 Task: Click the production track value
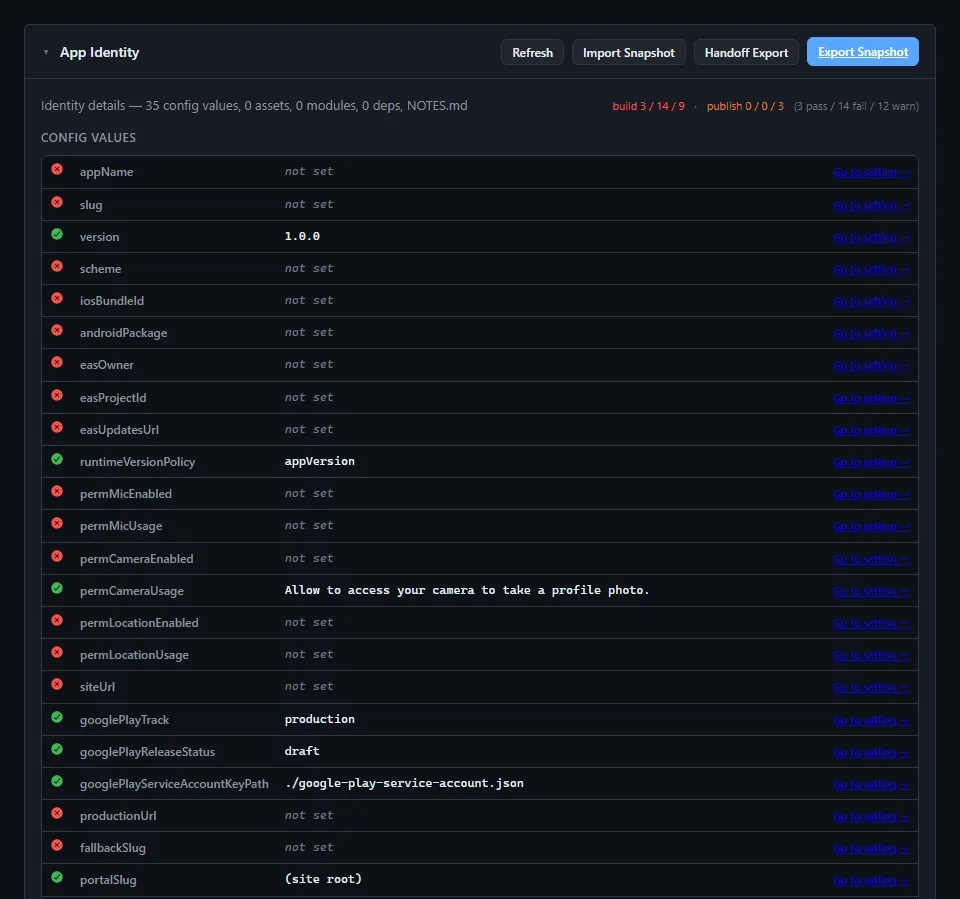point(319,719)
